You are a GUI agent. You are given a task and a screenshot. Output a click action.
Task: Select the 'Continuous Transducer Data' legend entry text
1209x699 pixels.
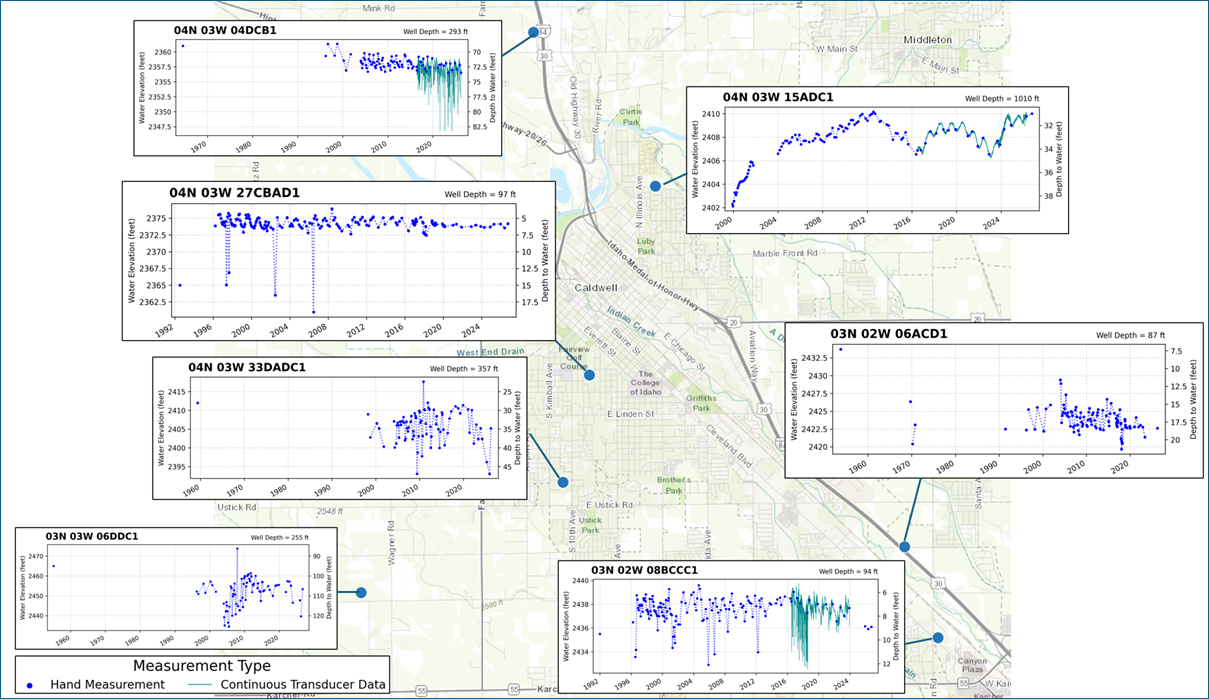(x=303, y=685)
